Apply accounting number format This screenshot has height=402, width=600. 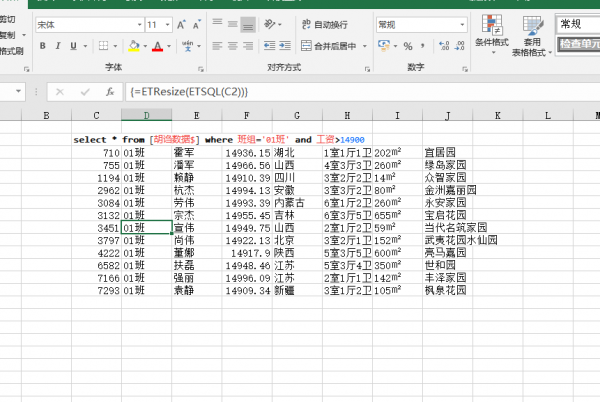384,46
